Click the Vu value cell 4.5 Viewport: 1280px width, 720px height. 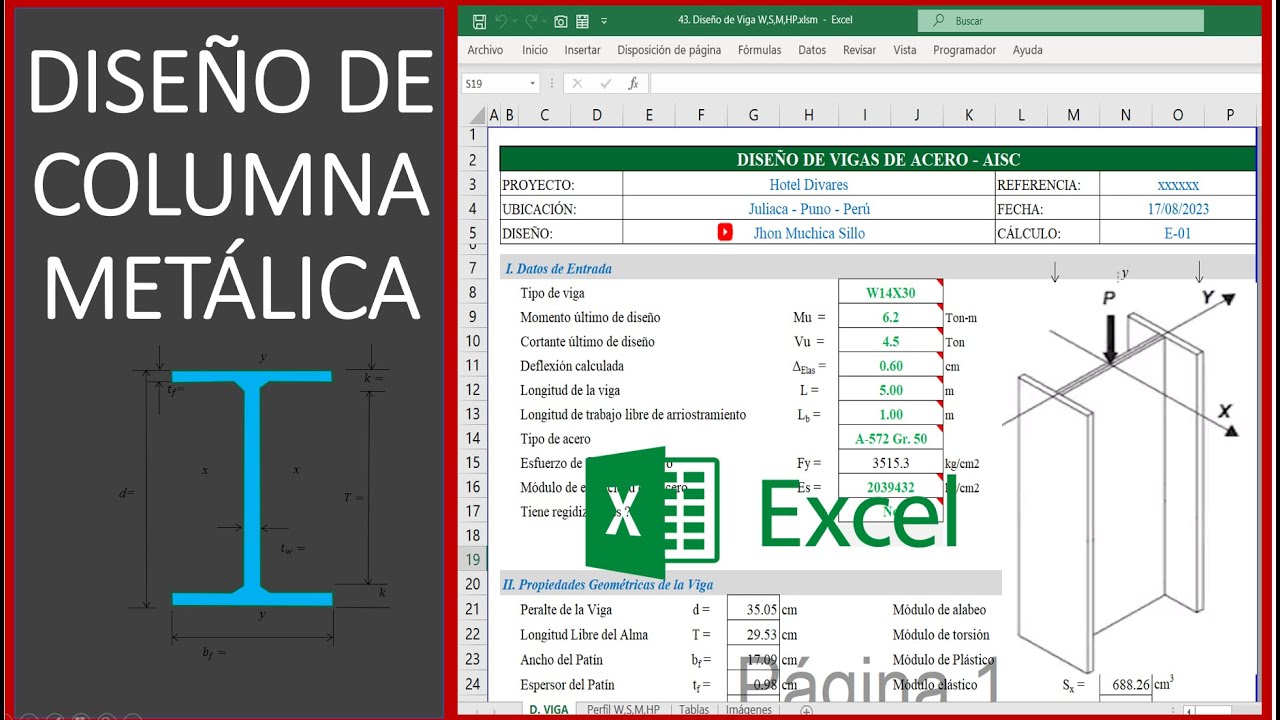(890, 341)
